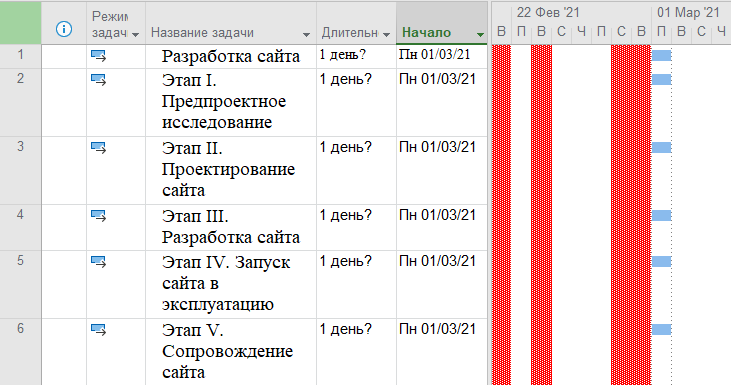Click the select-all corner cell of the table
The width and height of the screenshot is (731, 385).
[x=21, y=23]
